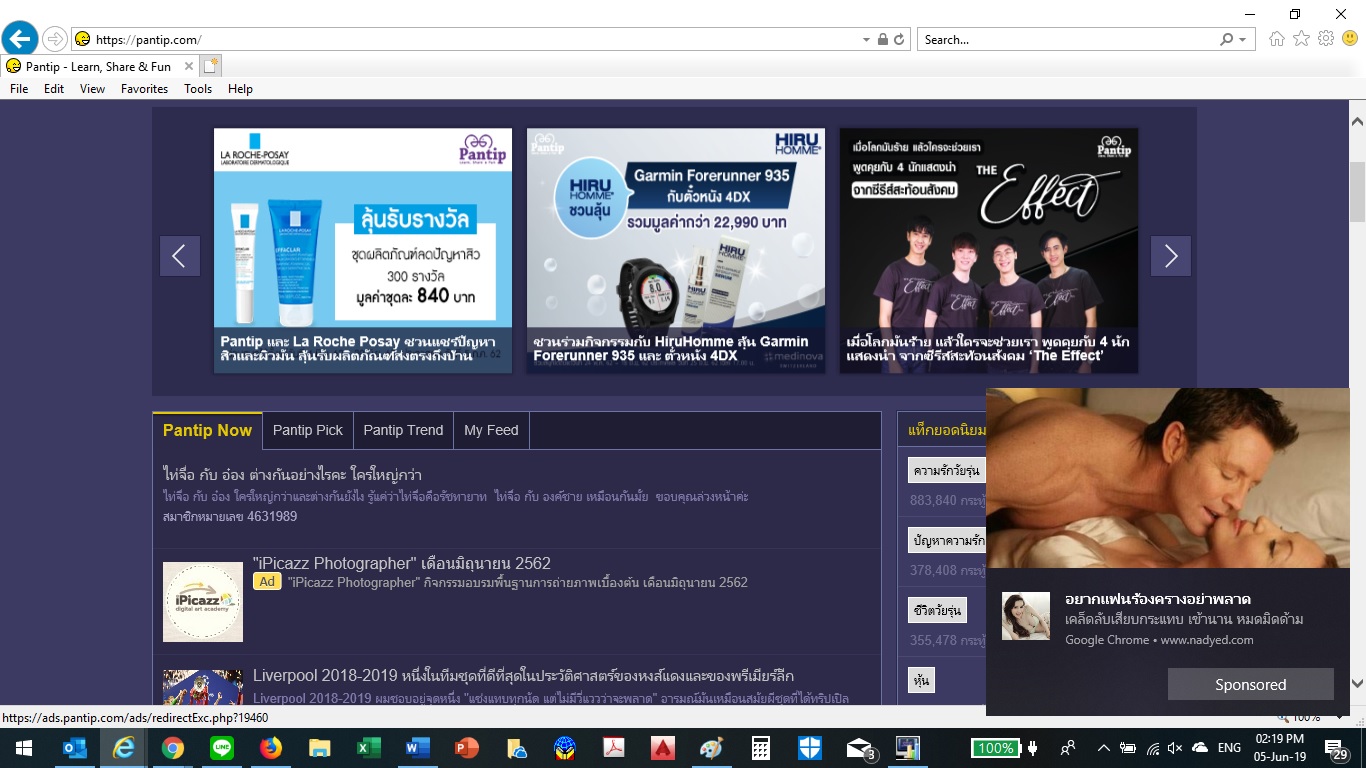The width and height of the screenshot is (1366, 768).
Task: Open the File menu
Action: (x=19, y=89)
